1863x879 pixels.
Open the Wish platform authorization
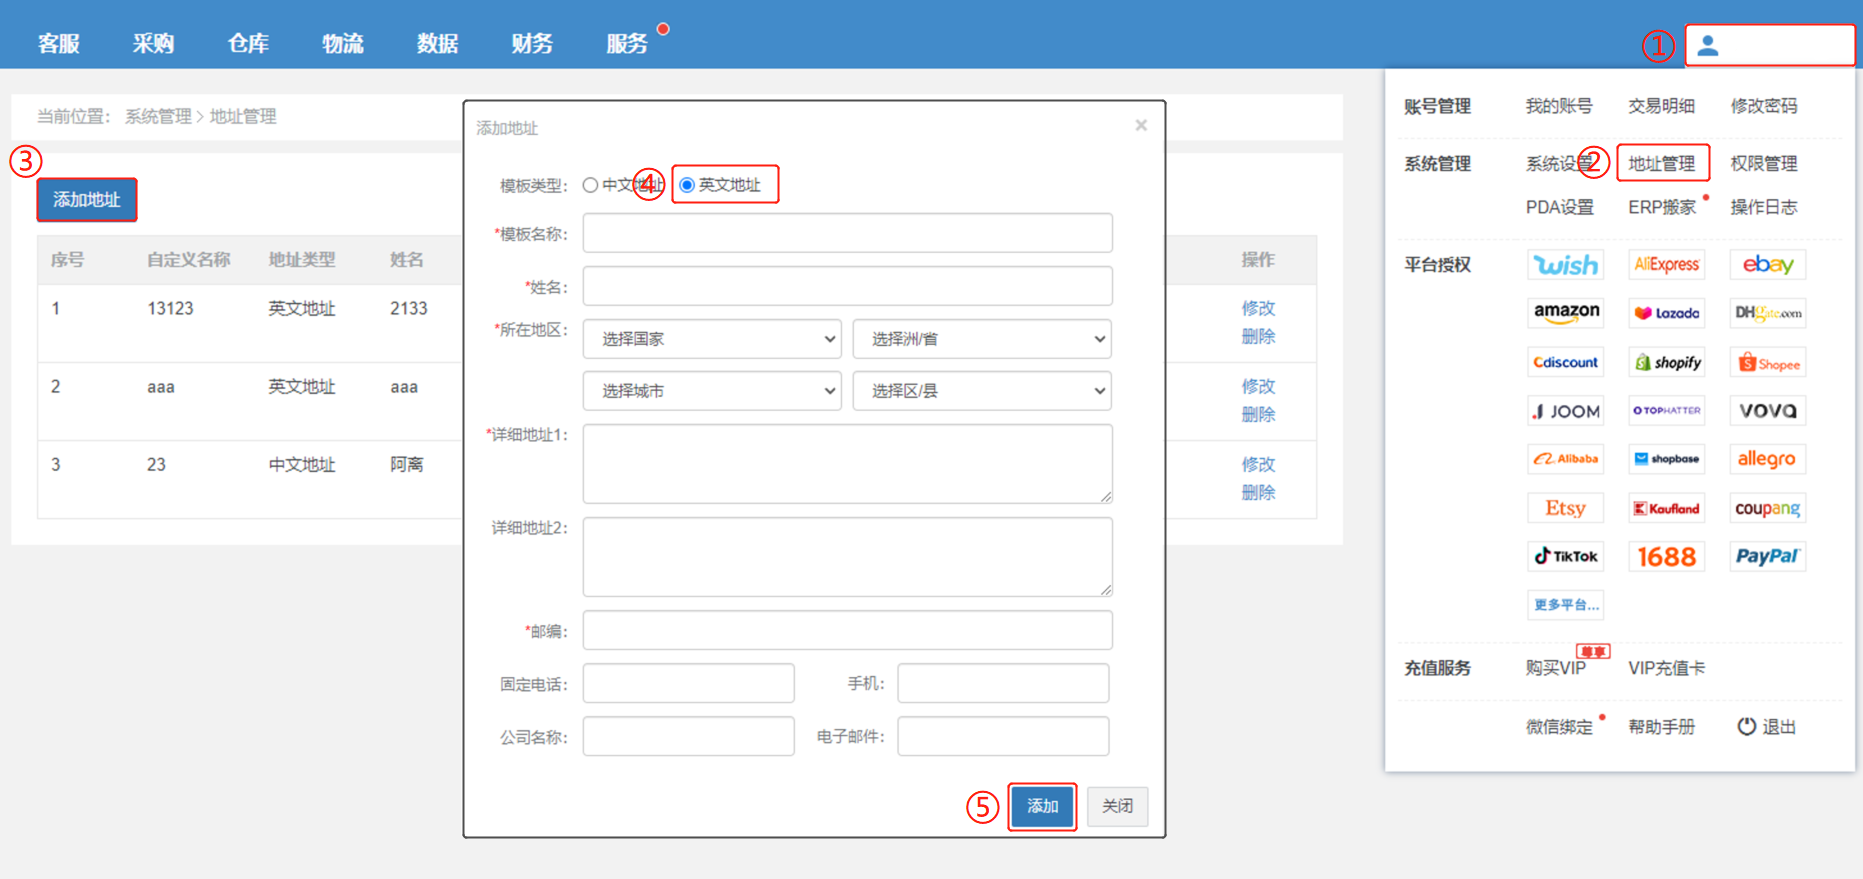click(1566, 265)
